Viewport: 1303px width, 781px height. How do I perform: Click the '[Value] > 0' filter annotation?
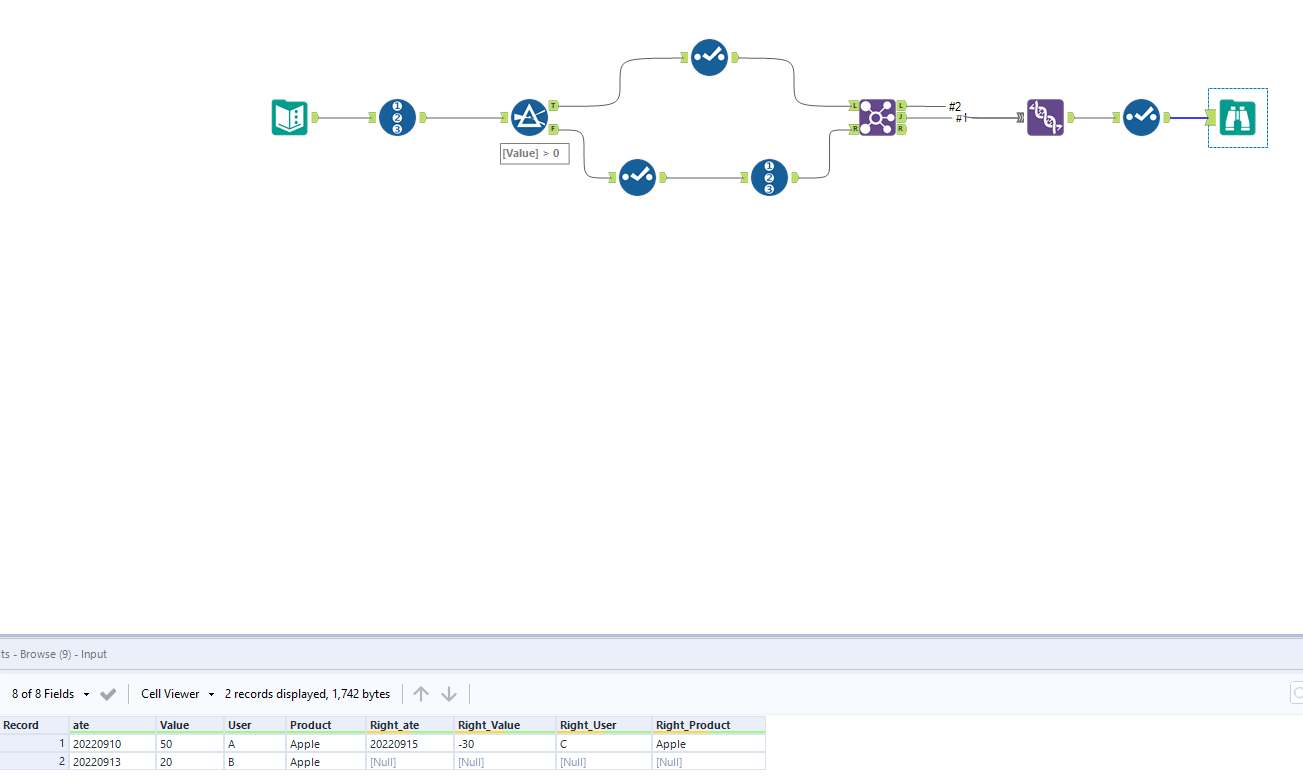tap(534, 153)
